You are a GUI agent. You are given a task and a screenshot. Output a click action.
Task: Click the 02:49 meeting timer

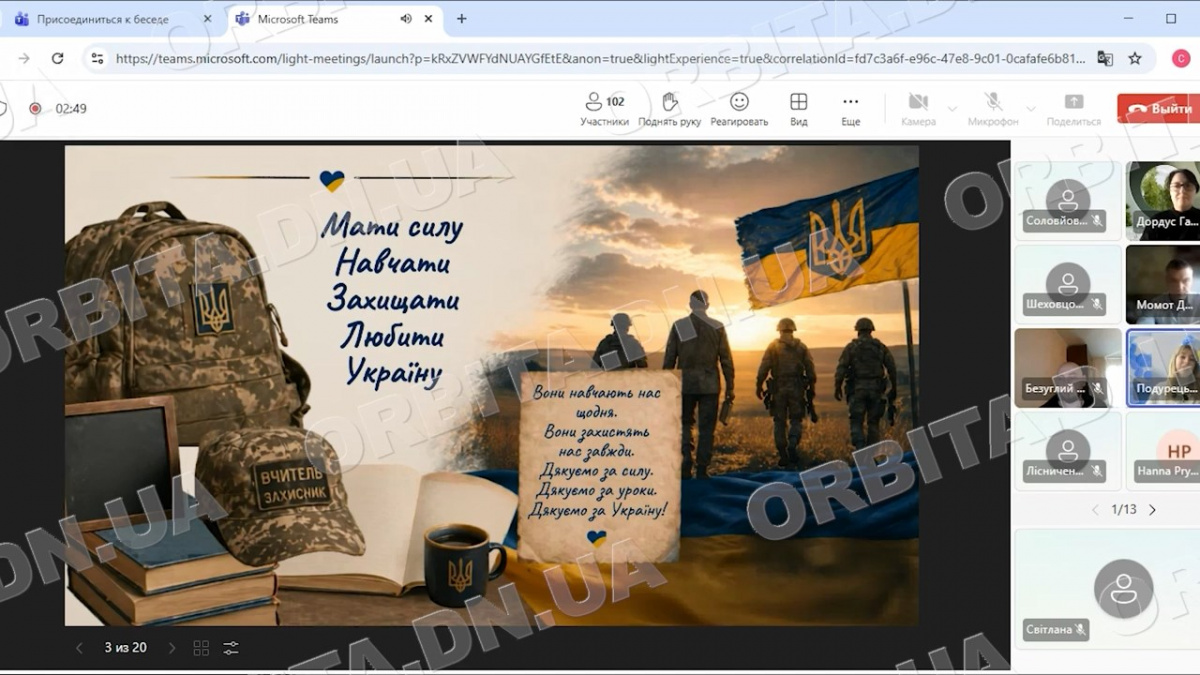coord(71,108)
